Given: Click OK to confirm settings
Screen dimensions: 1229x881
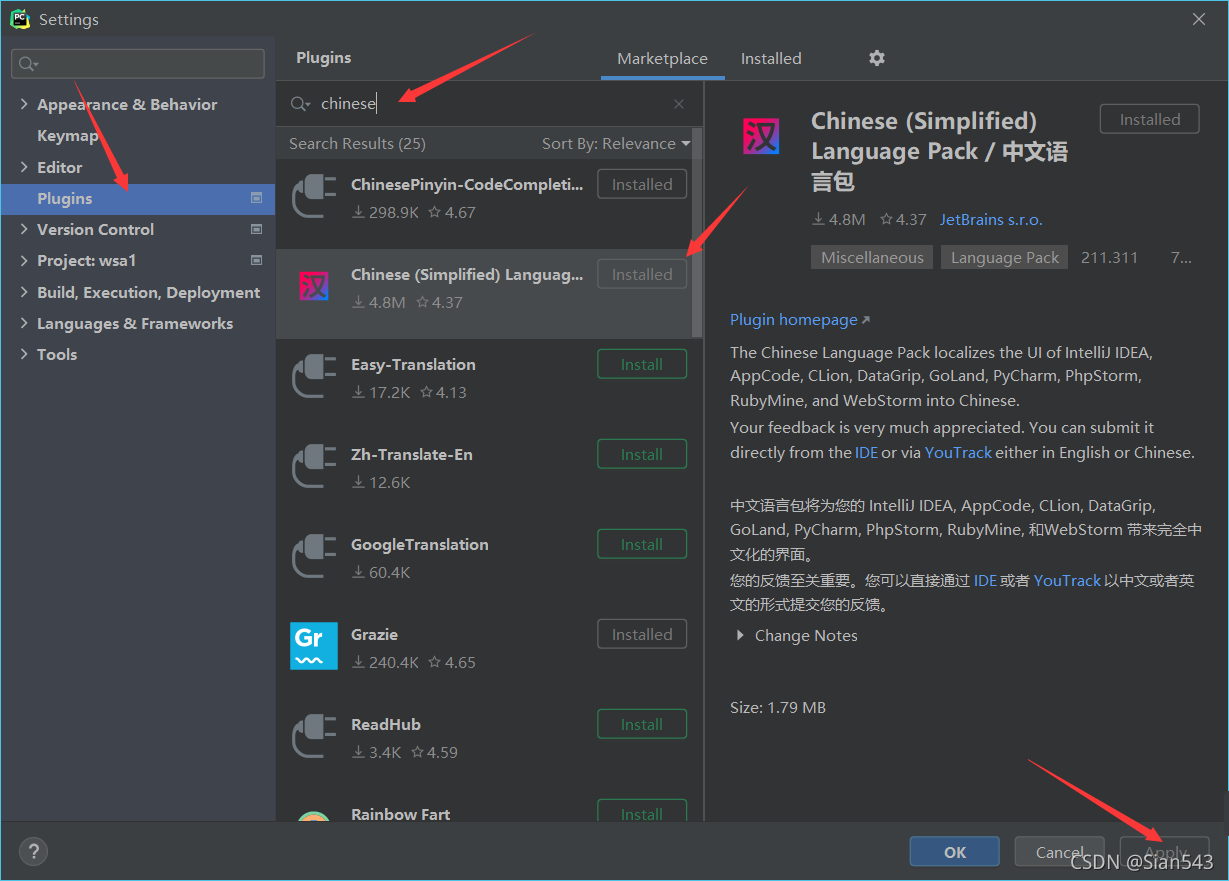Looking at the screenshot, I should tap(955, 852).
